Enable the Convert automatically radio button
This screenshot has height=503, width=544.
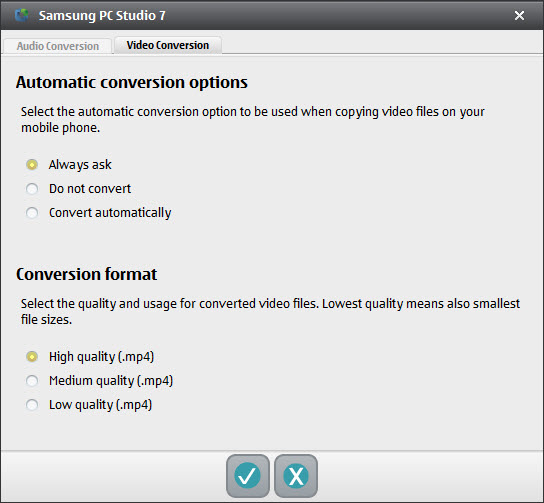pyautogui.click(x=32, y=213)
